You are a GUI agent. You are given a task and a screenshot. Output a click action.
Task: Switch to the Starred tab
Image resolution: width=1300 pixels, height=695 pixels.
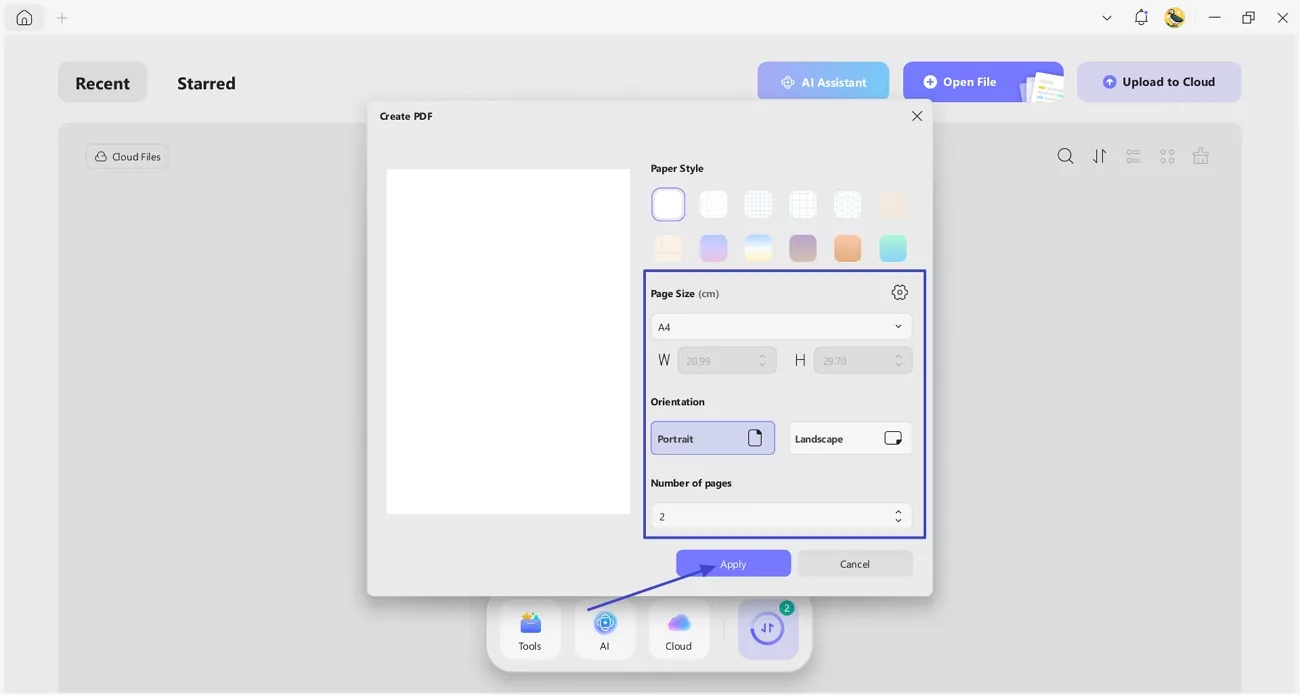point(206,83)
